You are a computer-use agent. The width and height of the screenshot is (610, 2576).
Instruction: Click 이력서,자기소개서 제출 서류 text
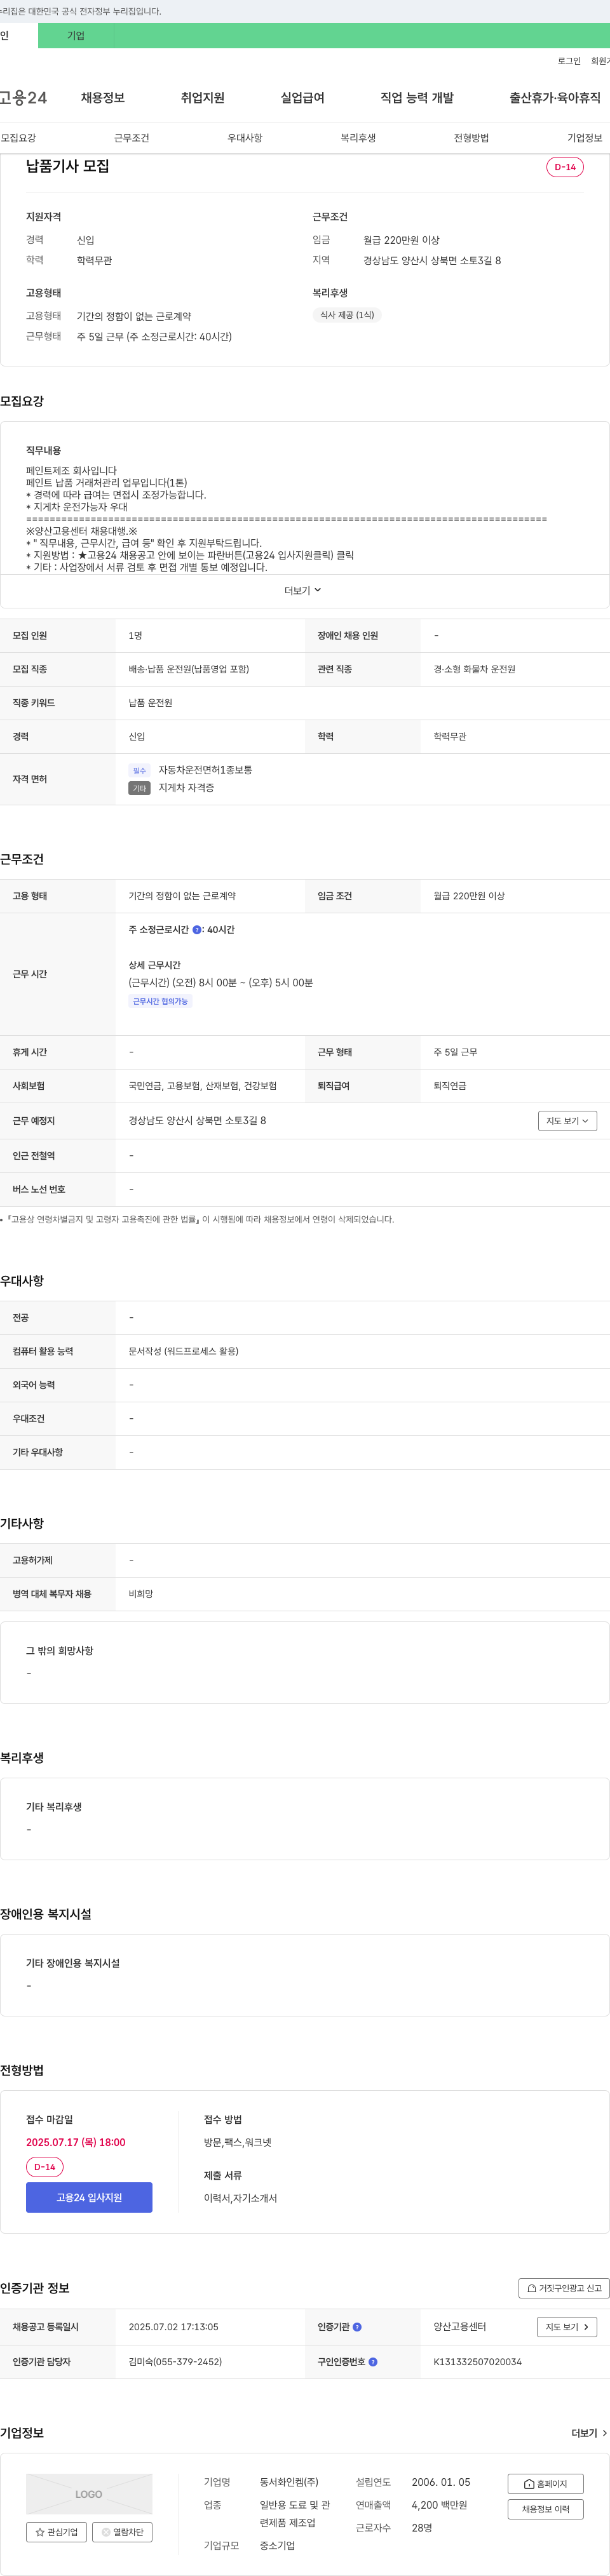pyautogui.click(x=240, y=2198)
